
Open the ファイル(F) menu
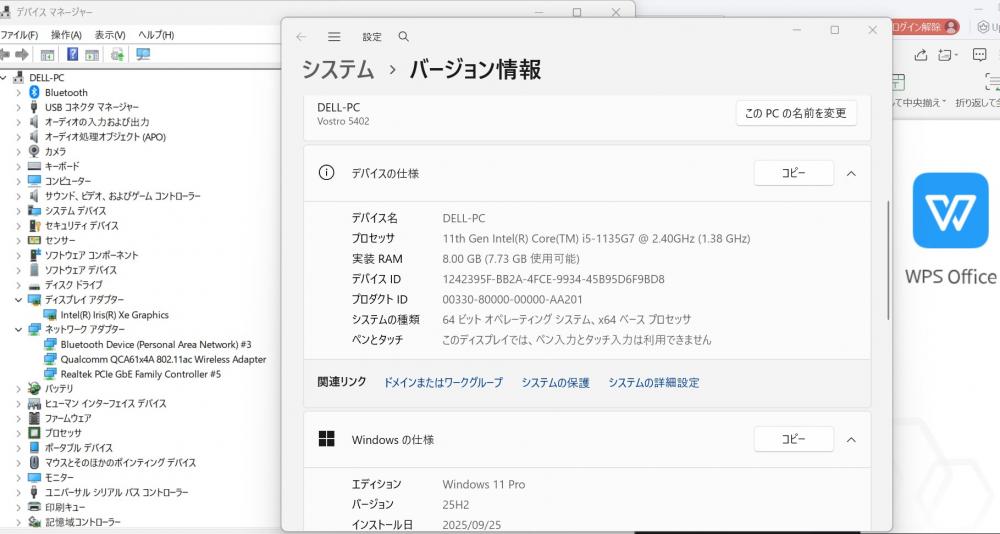[19, 35]
